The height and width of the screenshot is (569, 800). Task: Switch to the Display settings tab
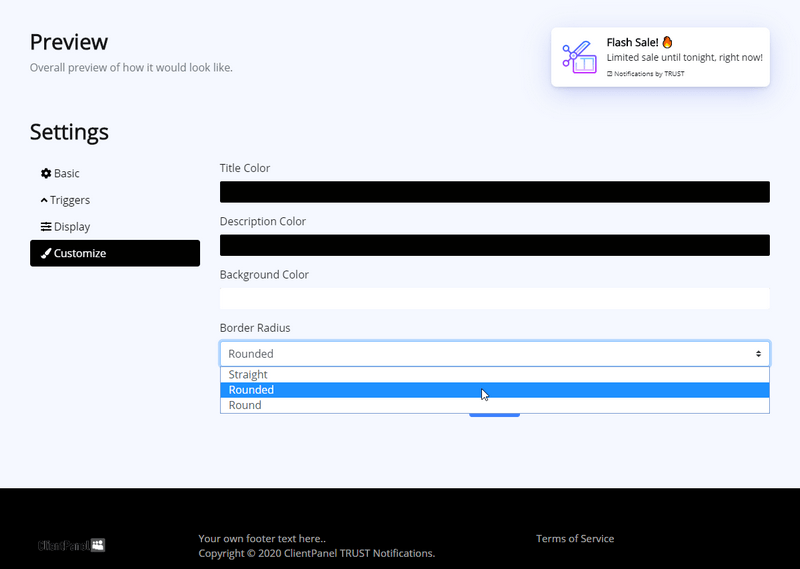pyautogui.click(x=115, y=227)
